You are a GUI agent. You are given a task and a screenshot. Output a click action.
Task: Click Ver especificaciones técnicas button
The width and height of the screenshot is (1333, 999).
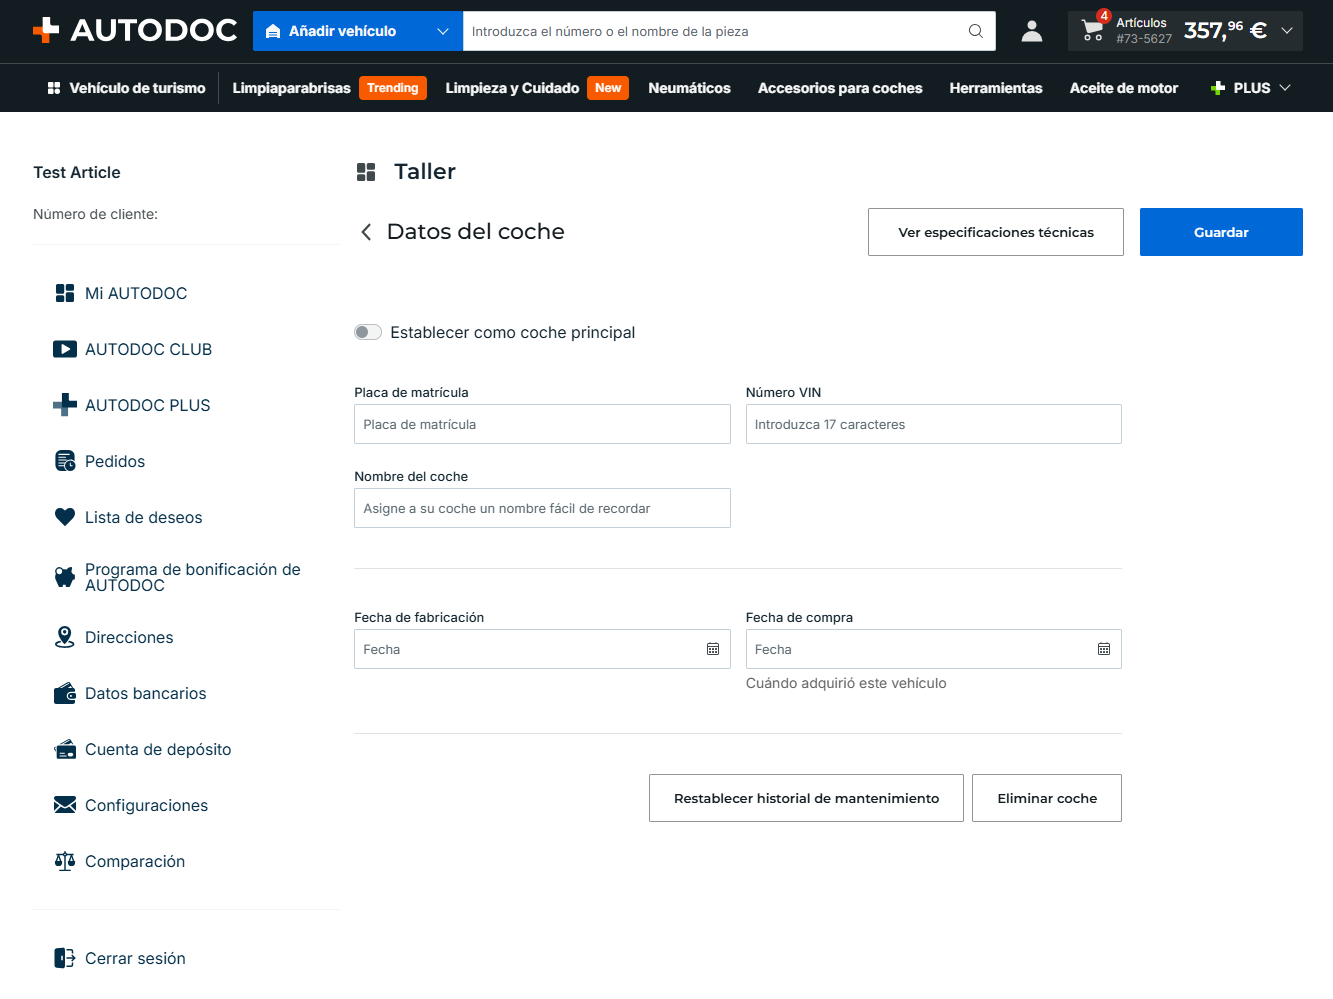(x=996, y=232)
